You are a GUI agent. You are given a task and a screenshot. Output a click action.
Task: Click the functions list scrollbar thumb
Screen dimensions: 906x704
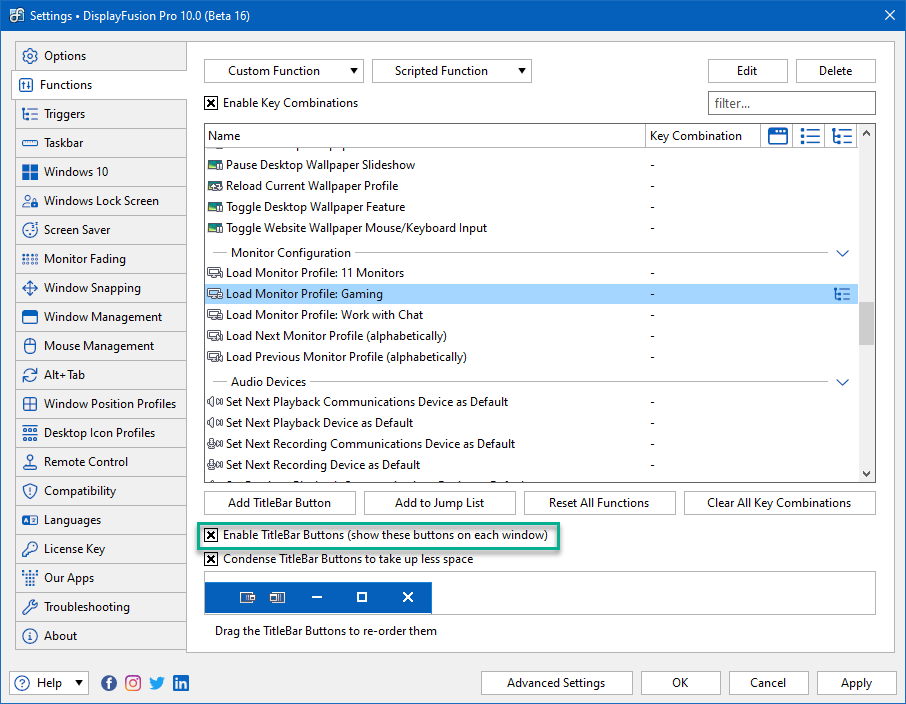(x=866, y=324)
